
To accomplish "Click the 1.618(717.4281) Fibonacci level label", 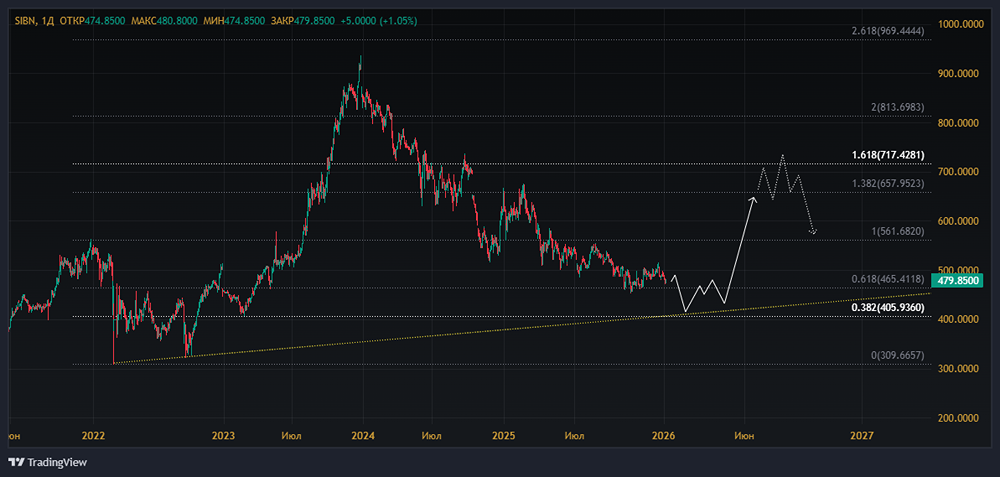I will [889, 155].
